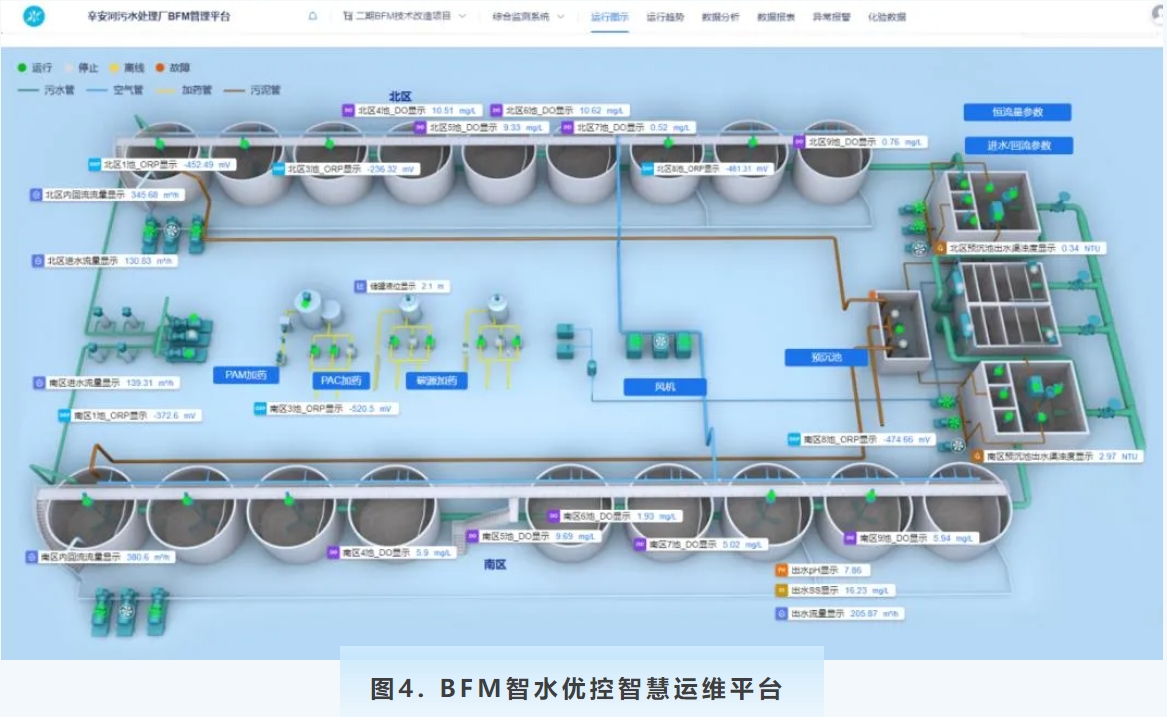This screenshot has height=717, width=1167.
Task: Click the 南区8池_ORP显示 sensor icon
Action: [793, 439]
